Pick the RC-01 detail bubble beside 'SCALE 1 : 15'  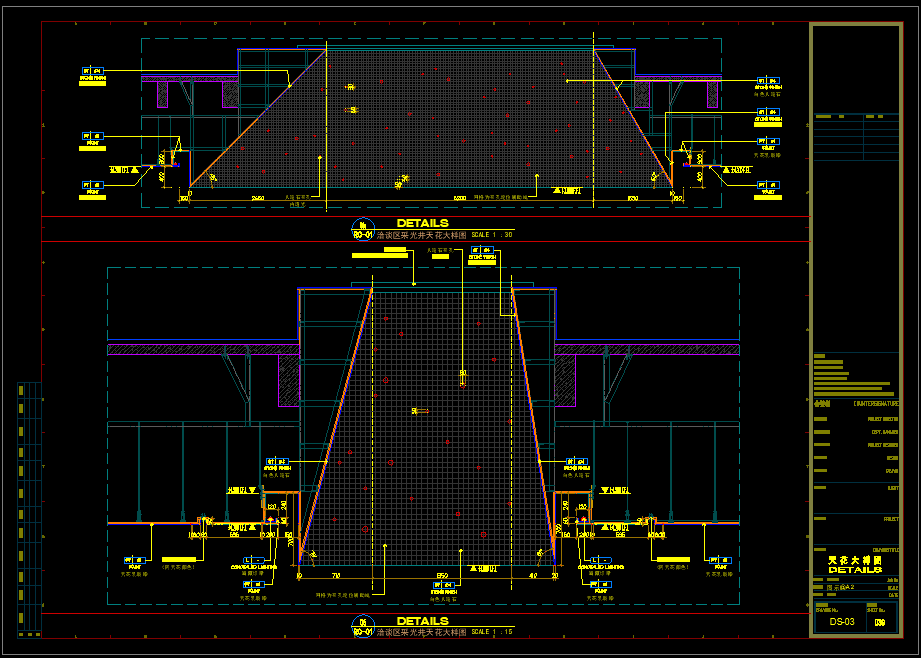pyautogui.click(x=363, y=627)
